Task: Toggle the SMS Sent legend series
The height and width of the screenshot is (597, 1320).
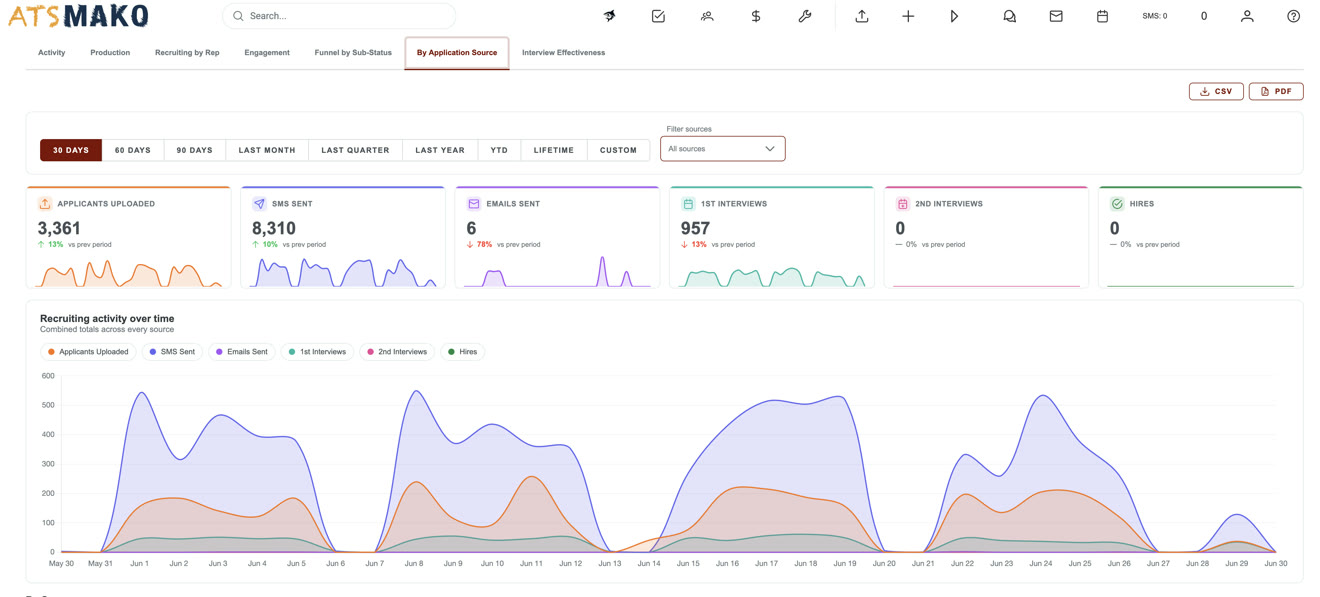Action: [172, 352]
